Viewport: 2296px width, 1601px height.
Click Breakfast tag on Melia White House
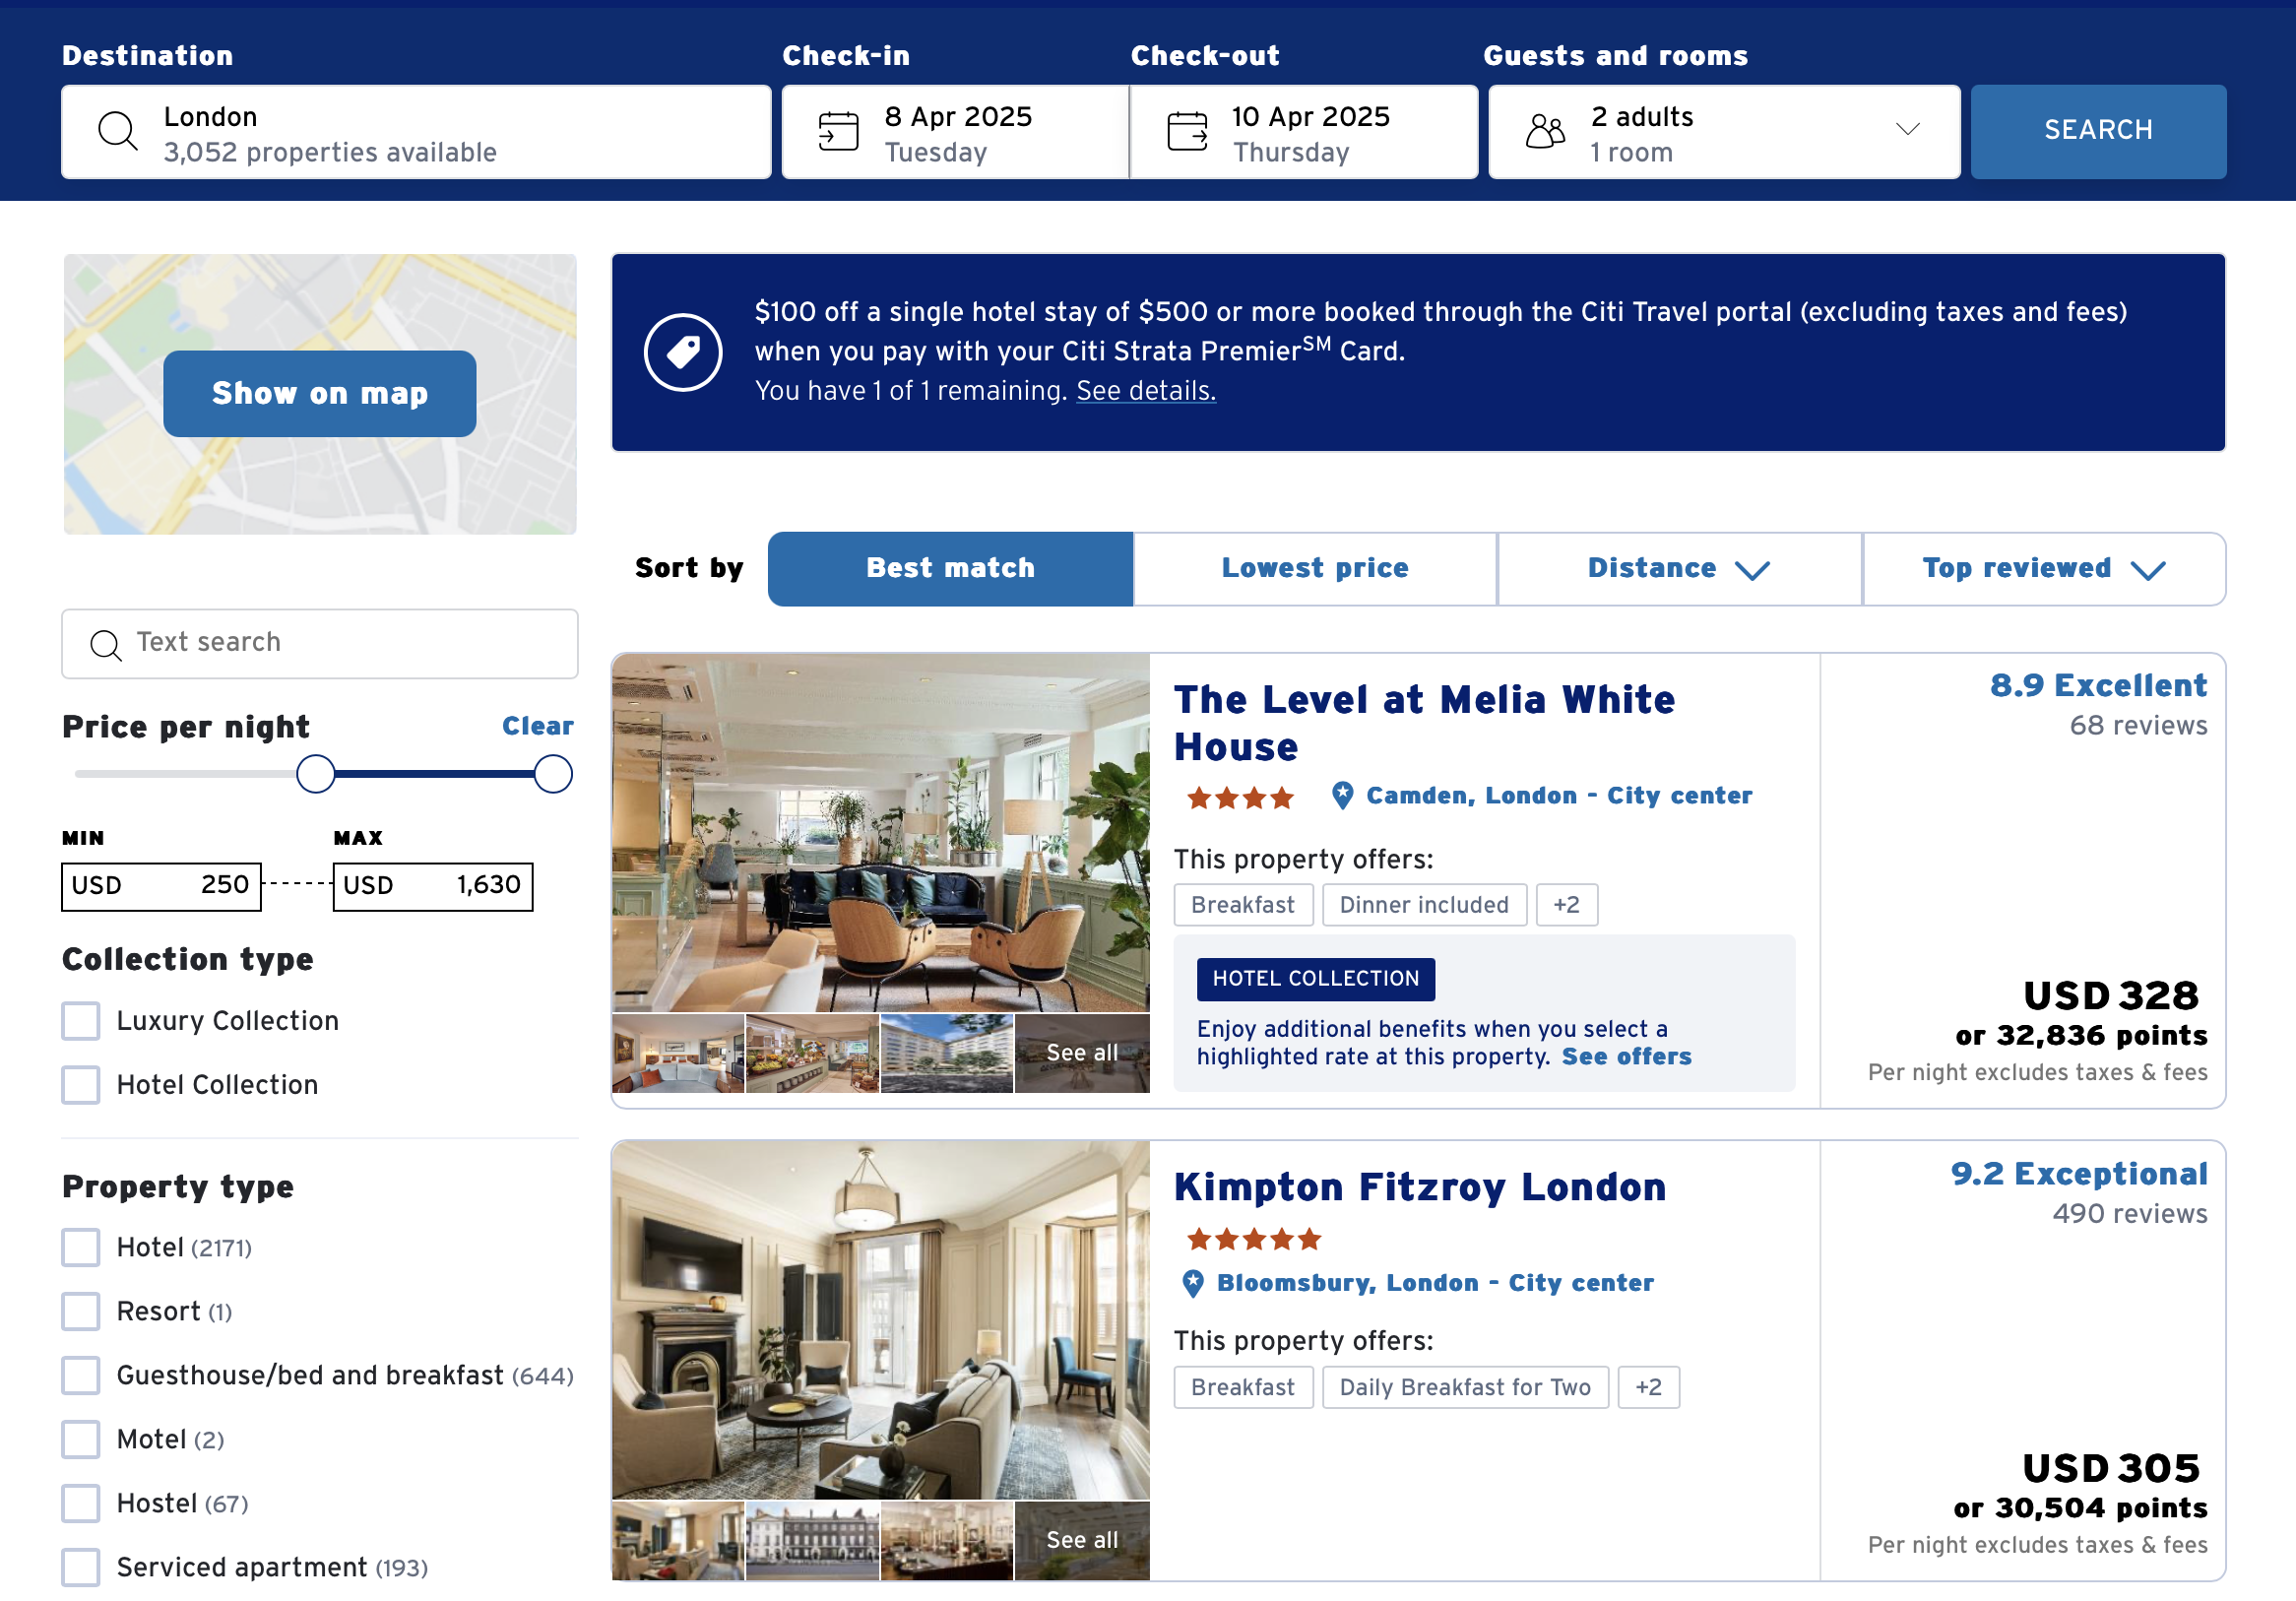coord(1243,905)
